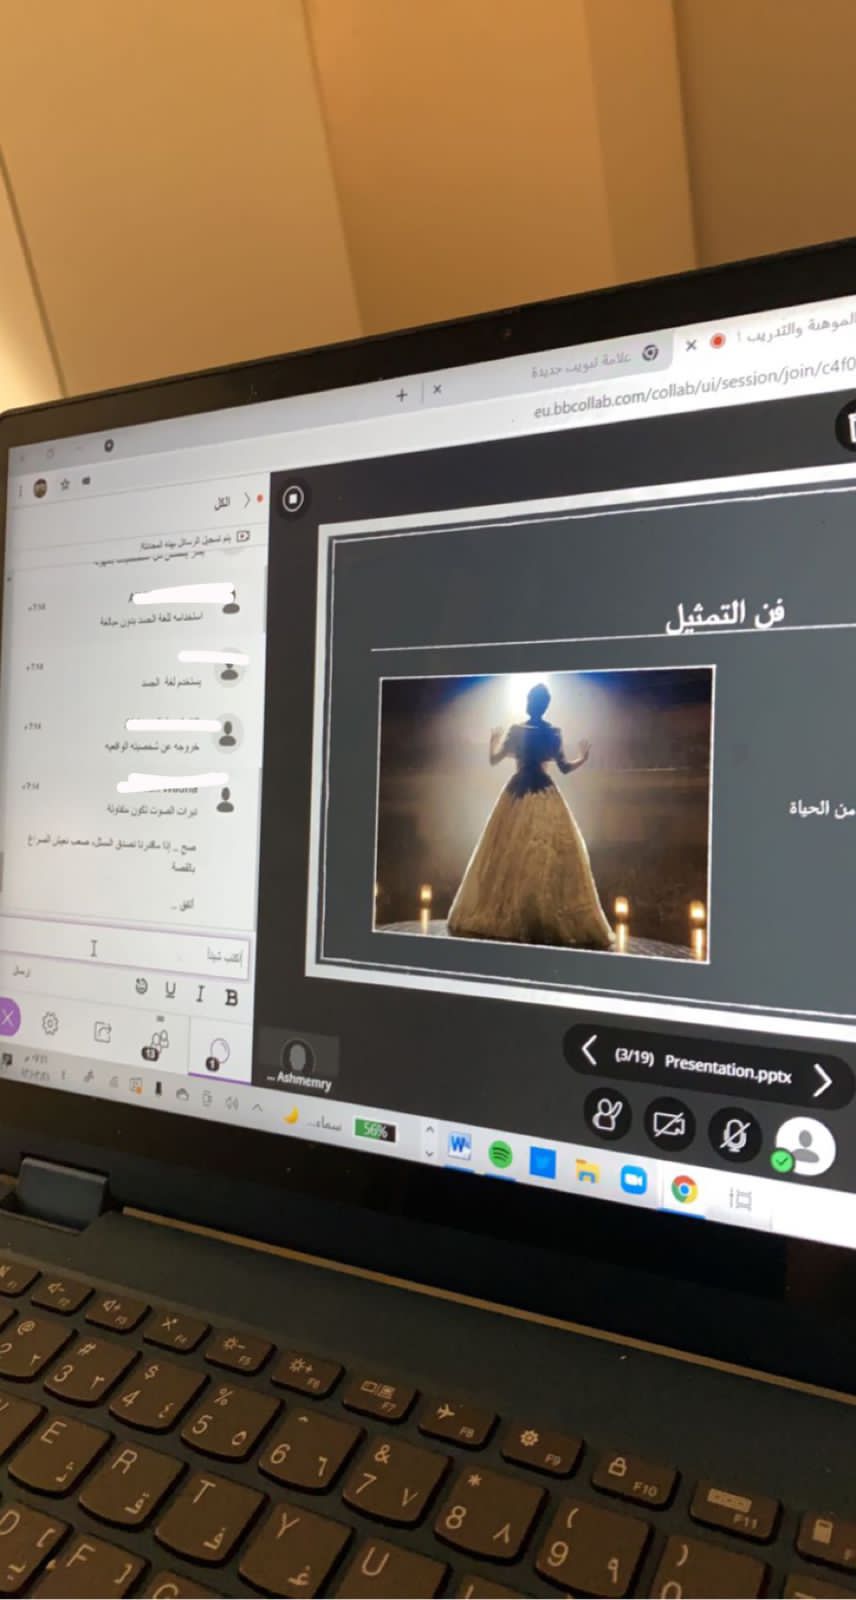This screenshot has width=856, height=1600.
Task: Toggle the microphone mute button
Action: click(735, 1134)
